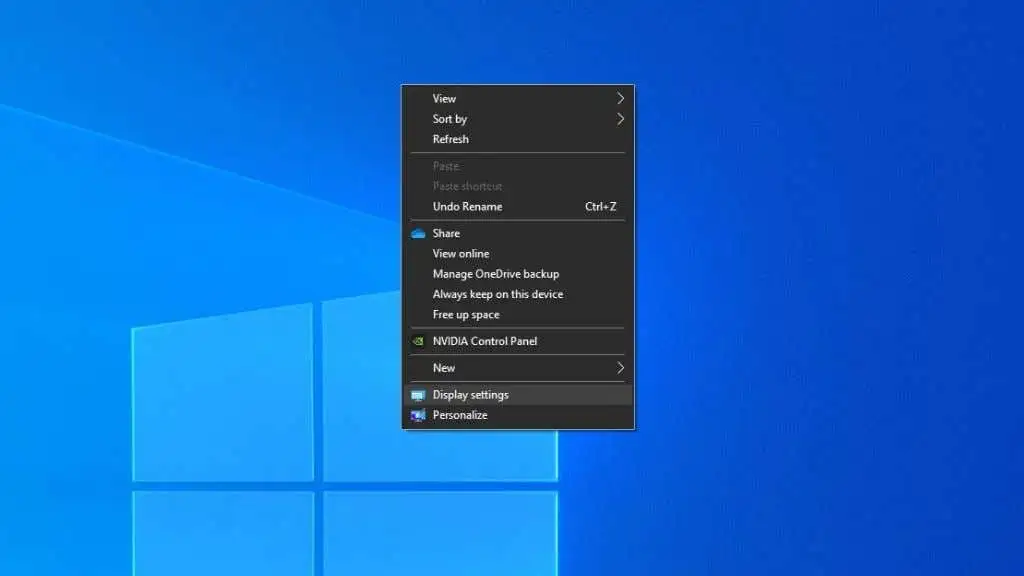Click the Ctrl+Z shortcut text

coord(600,206)
